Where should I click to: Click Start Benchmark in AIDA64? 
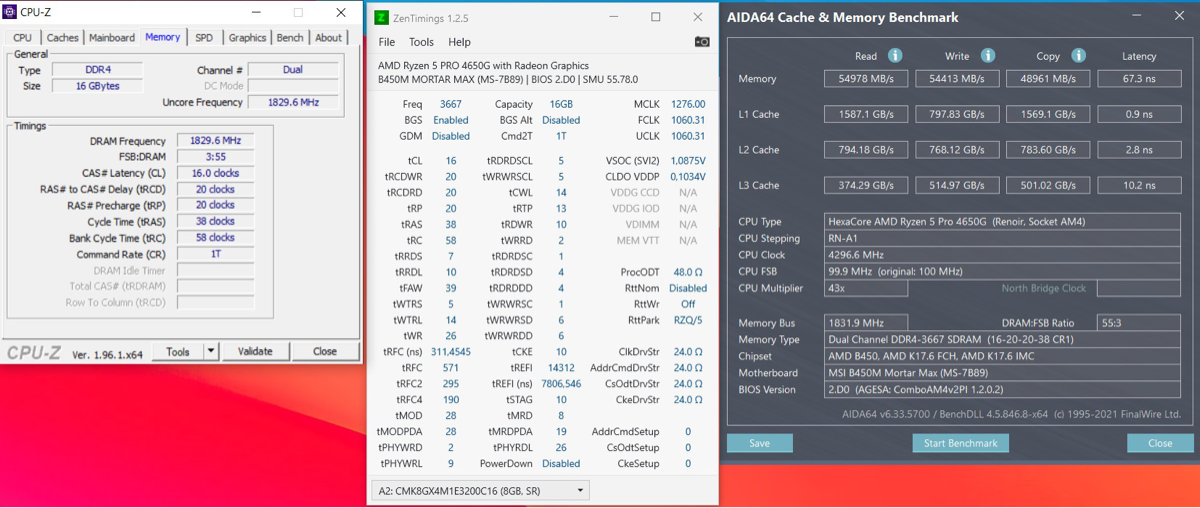pos(960,443)
